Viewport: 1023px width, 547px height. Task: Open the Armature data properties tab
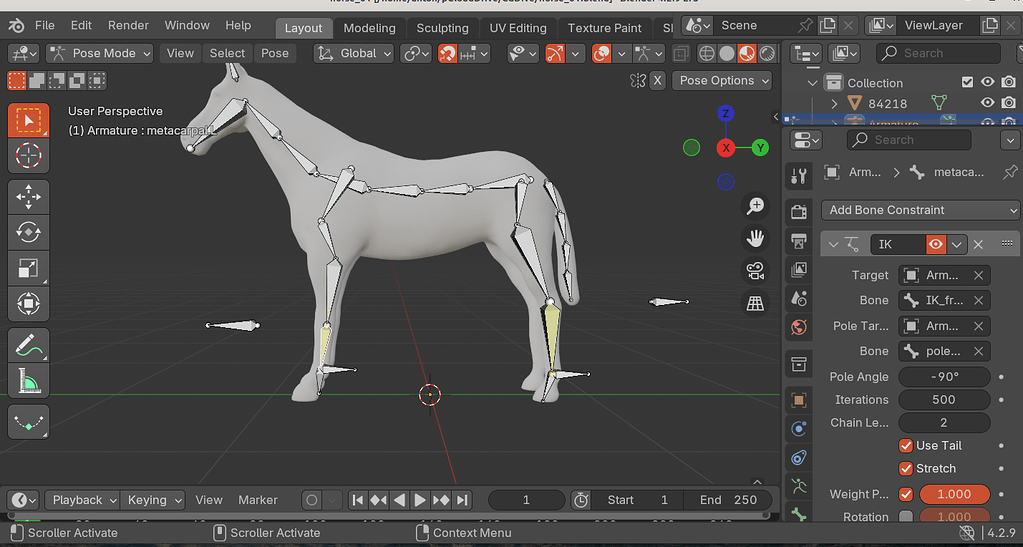(x=799, y=486)
